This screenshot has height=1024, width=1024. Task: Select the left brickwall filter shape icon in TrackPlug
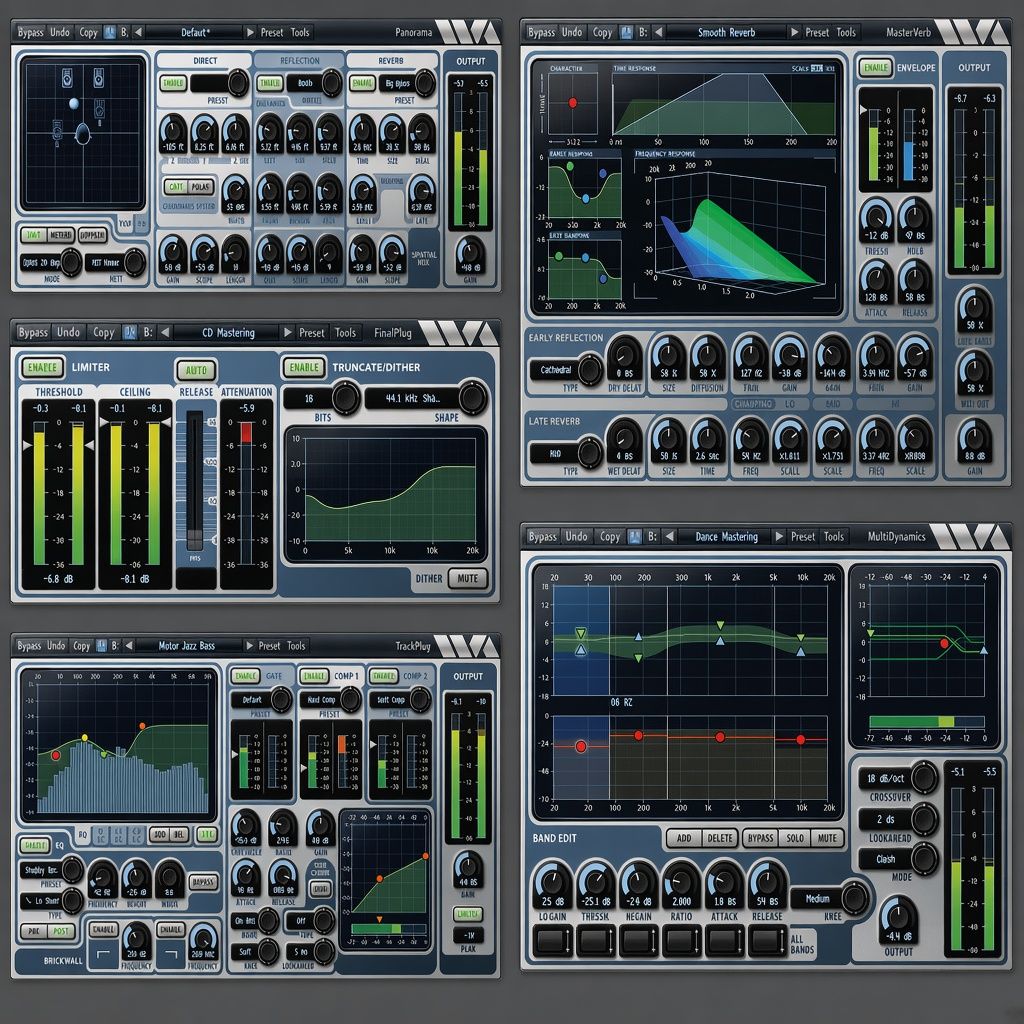click(x=104, y=955)
